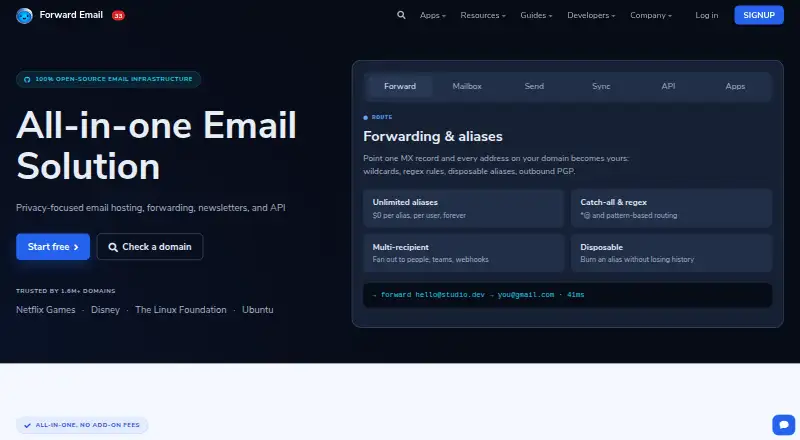800x440 pixels.
Task: Click the Netflix Games text
Action: (x=45, y=310)
